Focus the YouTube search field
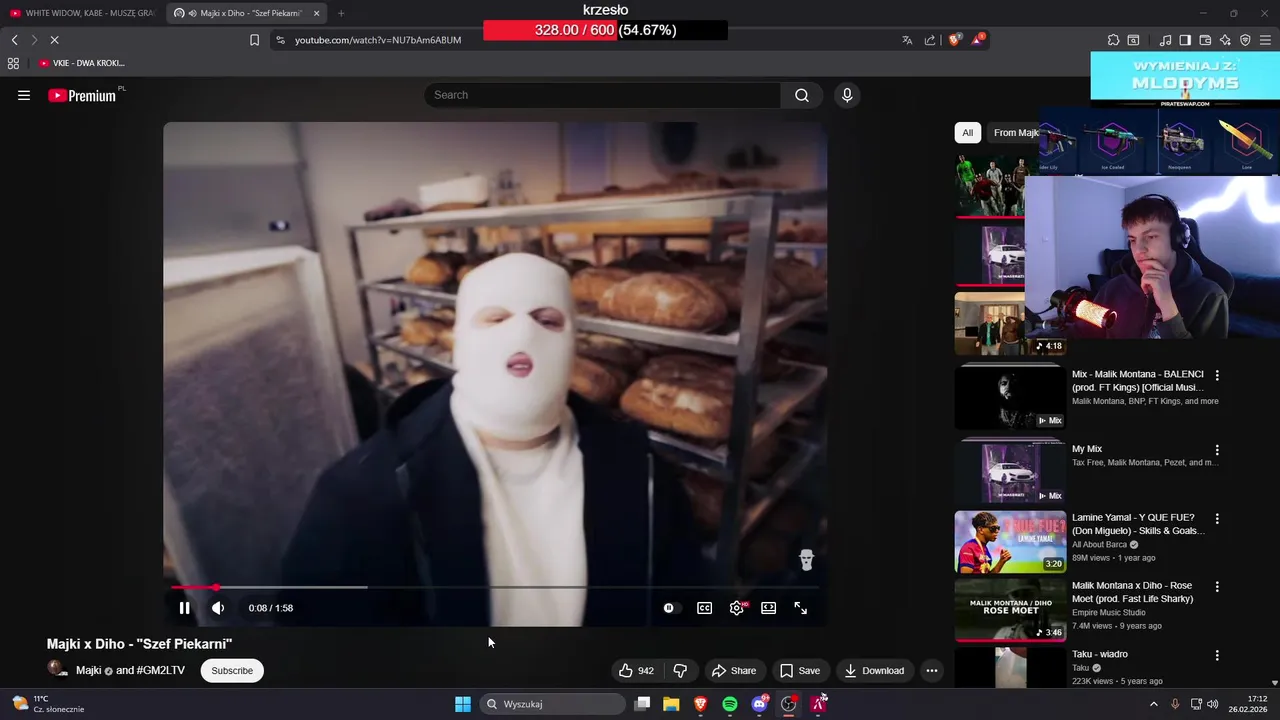Screen dimensions: 1280x720 pyautogui.click(x=602, y=95)
